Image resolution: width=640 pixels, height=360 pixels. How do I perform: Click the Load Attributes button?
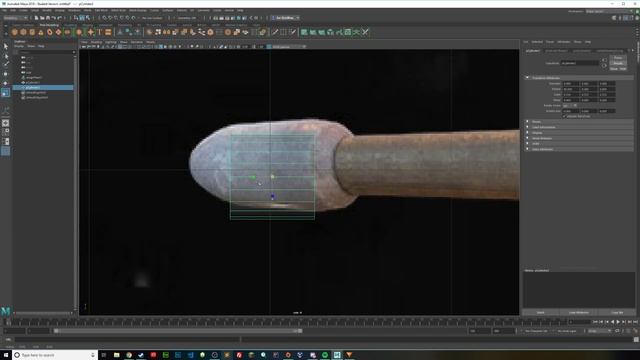[x=579, y=313]
